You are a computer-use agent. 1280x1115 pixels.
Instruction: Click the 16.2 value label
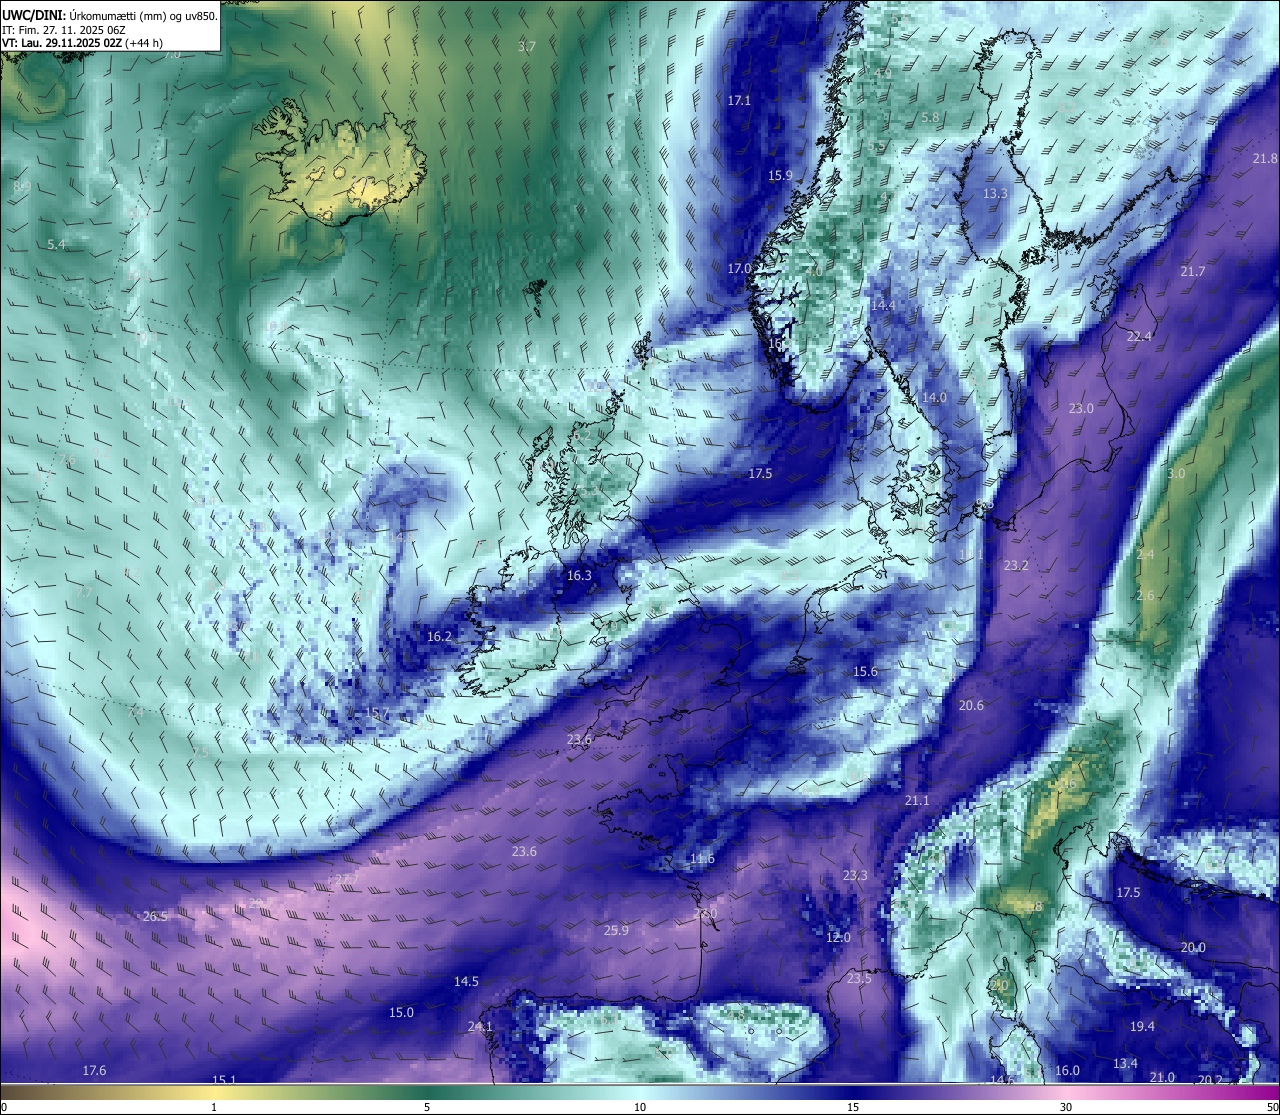click(x=439, y=637)
